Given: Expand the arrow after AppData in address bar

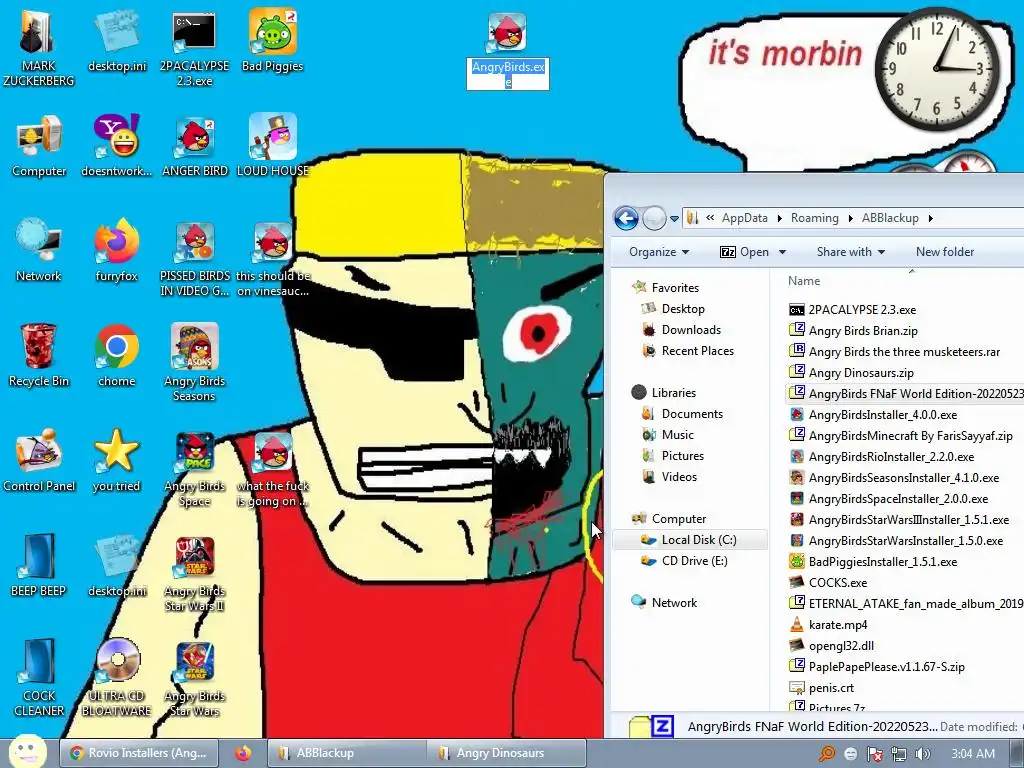Looking at the screenshot, I should pyautogui.click(x=779, y=218).
